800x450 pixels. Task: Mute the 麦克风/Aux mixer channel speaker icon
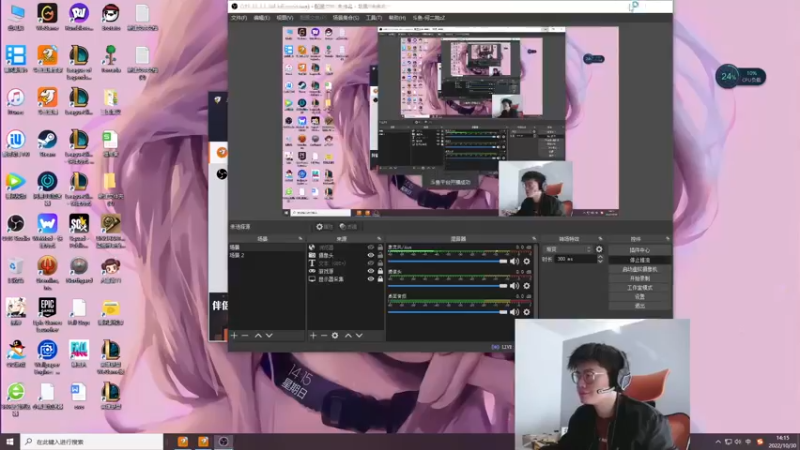[514, 261]
